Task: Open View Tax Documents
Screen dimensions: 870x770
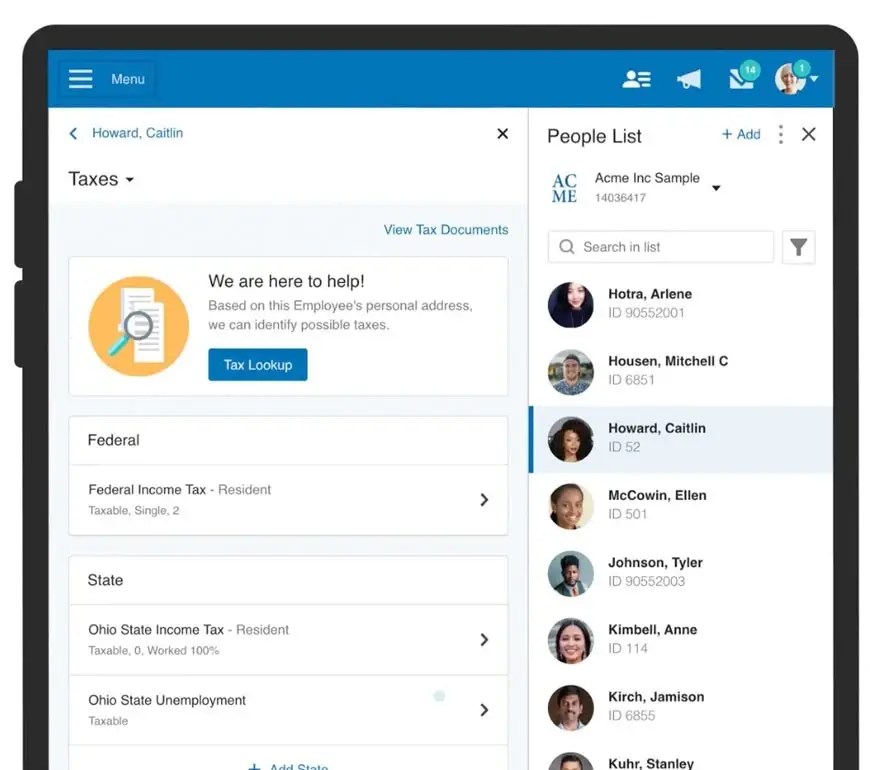Action: click(x=446, y=229)
